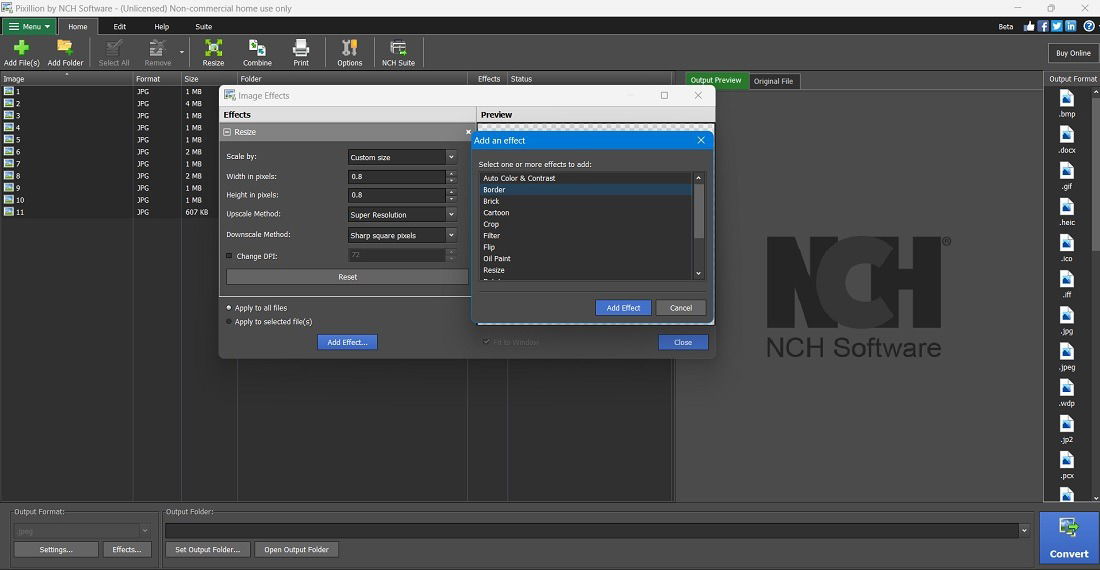1100x570 pixels.
Task: Select Apply to selected file(s) option
Action: pos(229,322)
